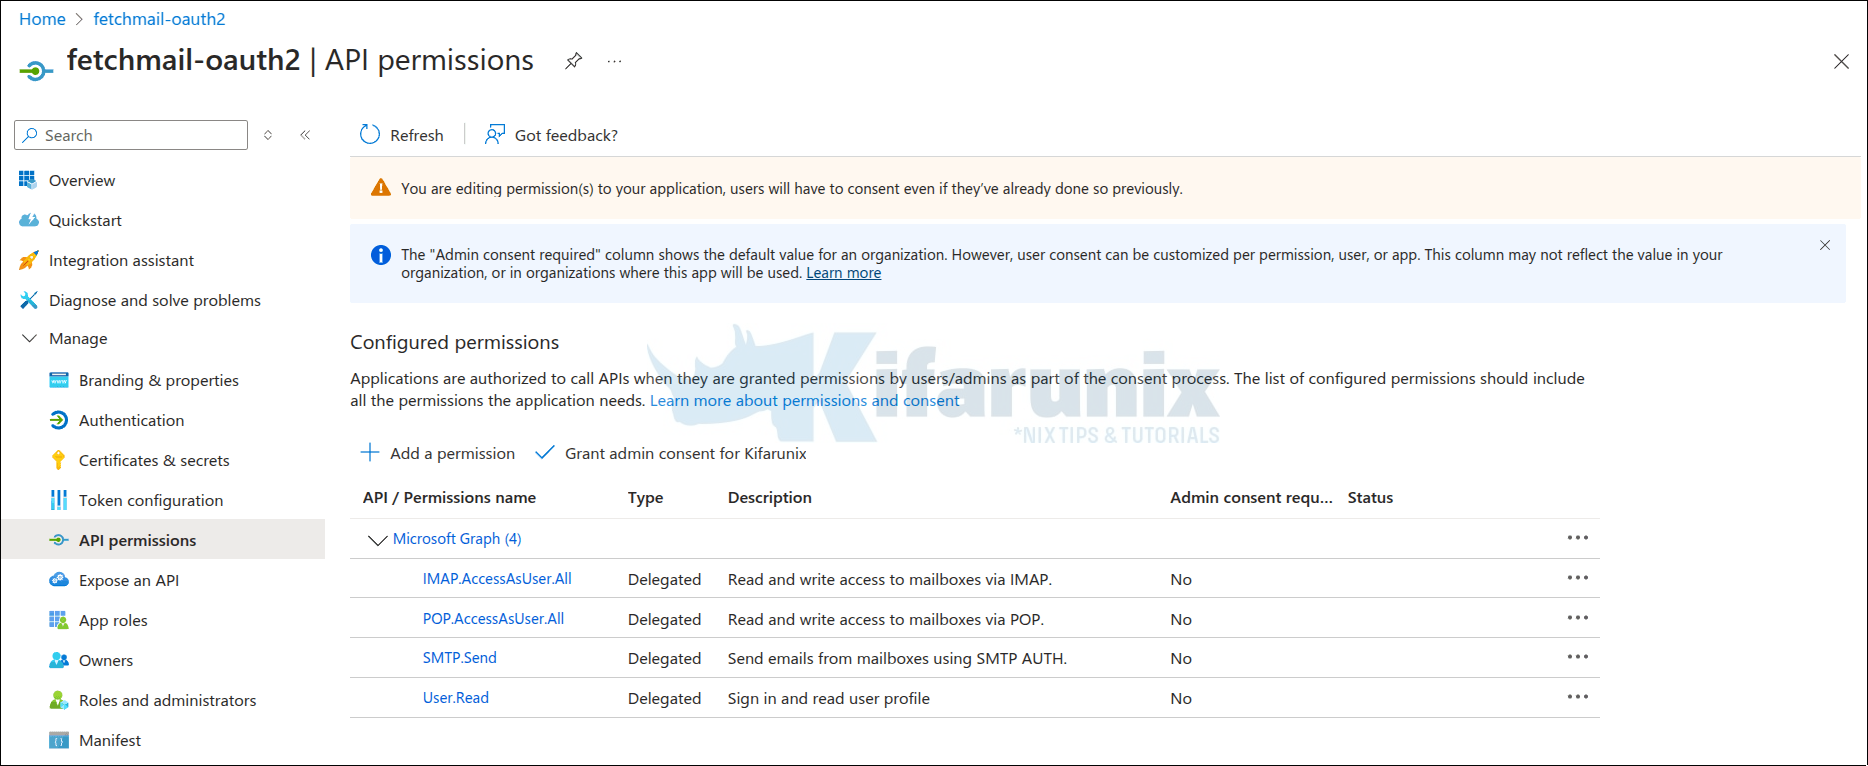Open the IMAP.AccessAsUser.All permission link
This screenshot has width=1868, height=766.
click(497, 579)
